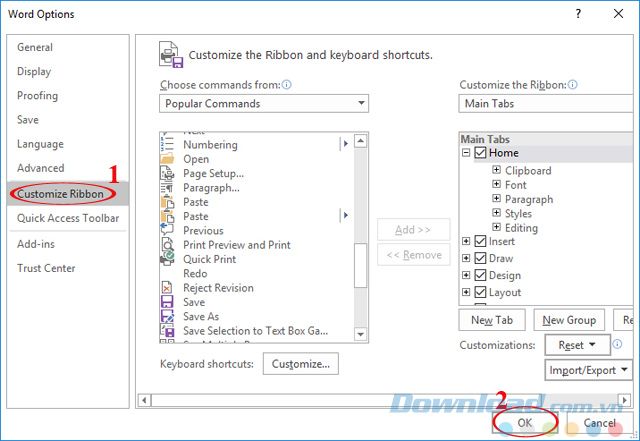Open the Import/Export dropdown
The image size is (640, 441).
(589, 370)
